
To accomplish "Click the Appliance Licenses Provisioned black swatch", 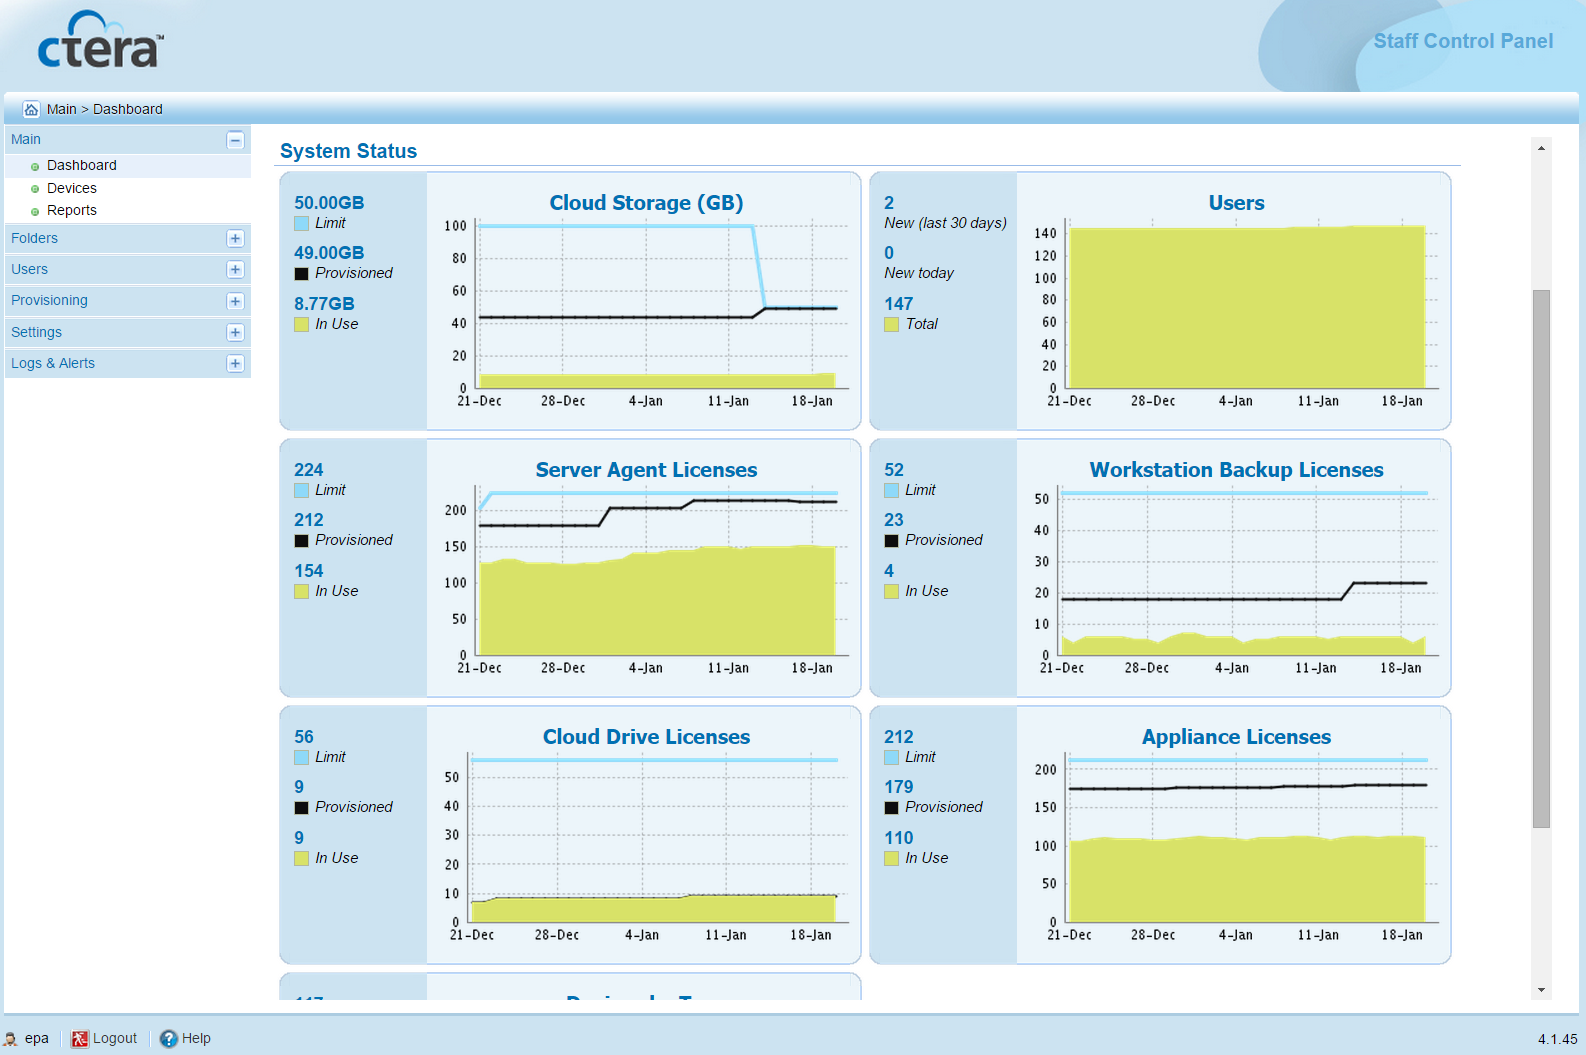I will click(891, 808).
